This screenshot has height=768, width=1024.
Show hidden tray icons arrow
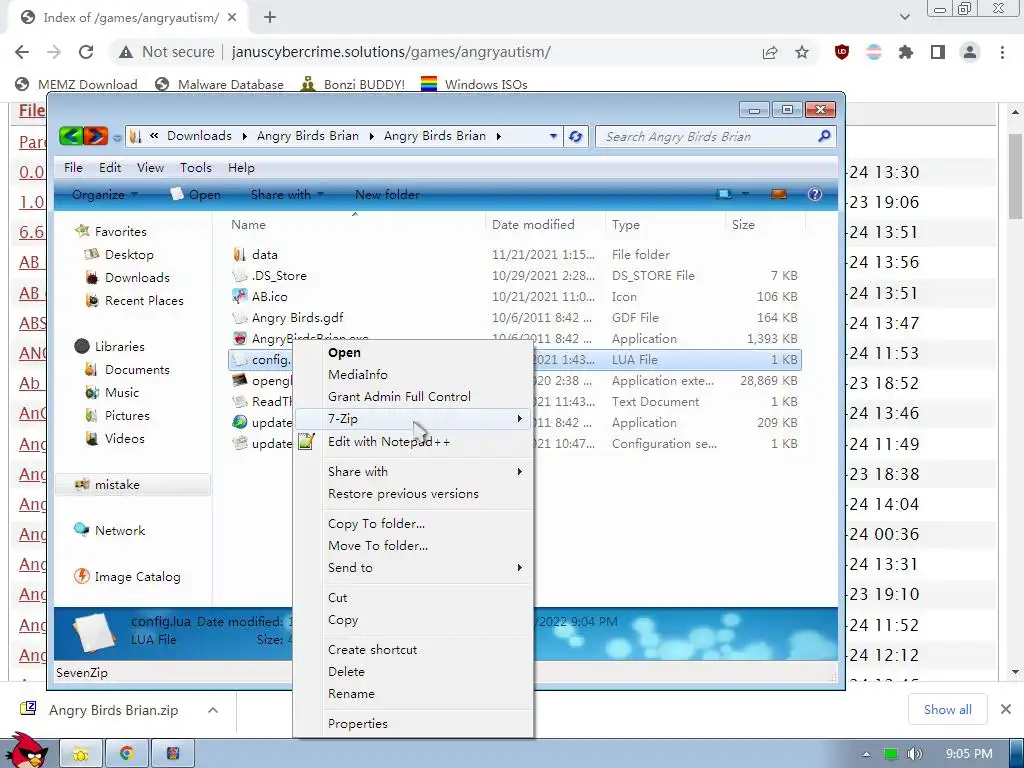click(x=866, y=754)
